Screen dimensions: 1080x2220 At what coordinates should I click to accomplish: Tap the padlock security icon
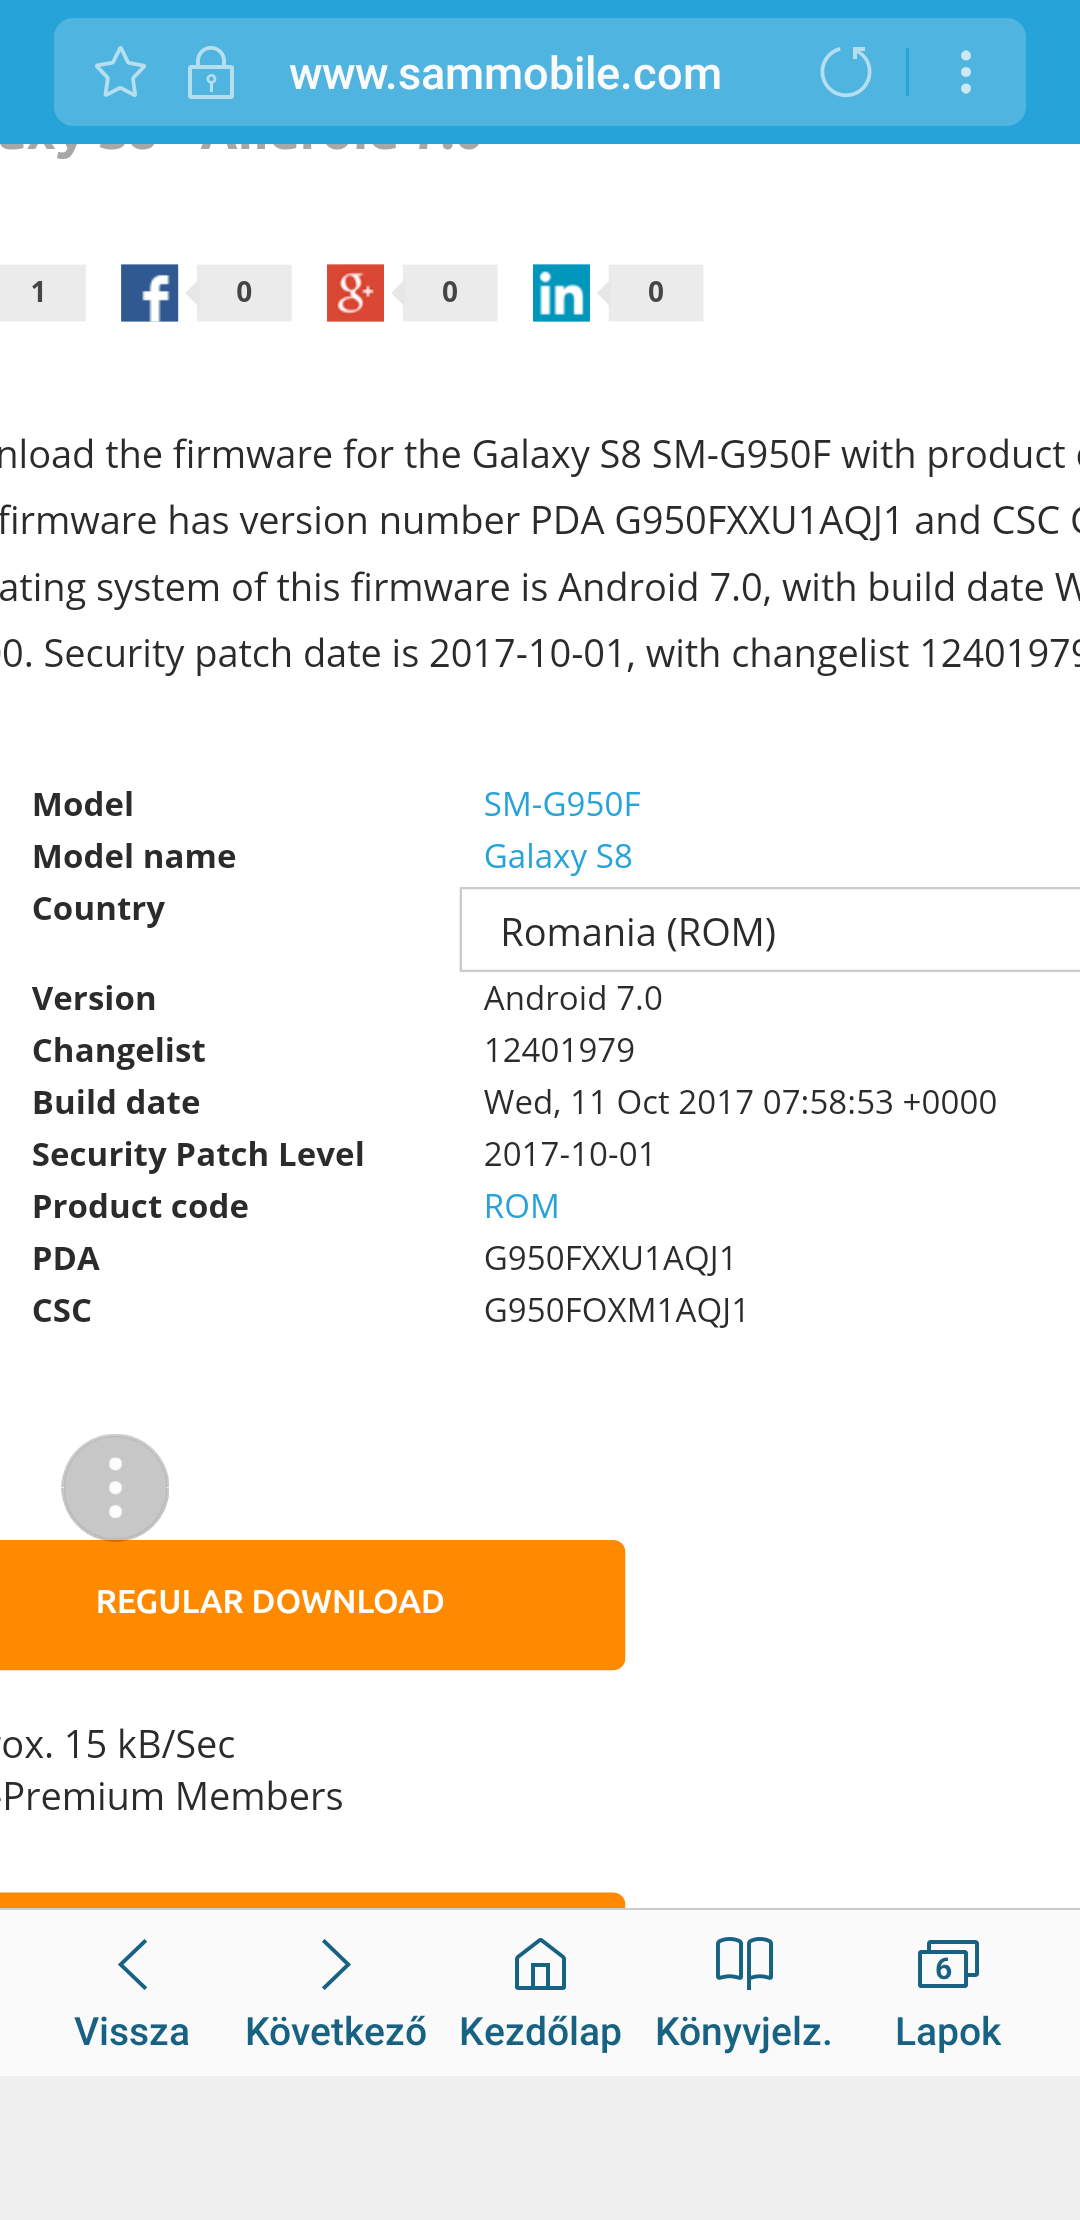[x=210, y=73]
